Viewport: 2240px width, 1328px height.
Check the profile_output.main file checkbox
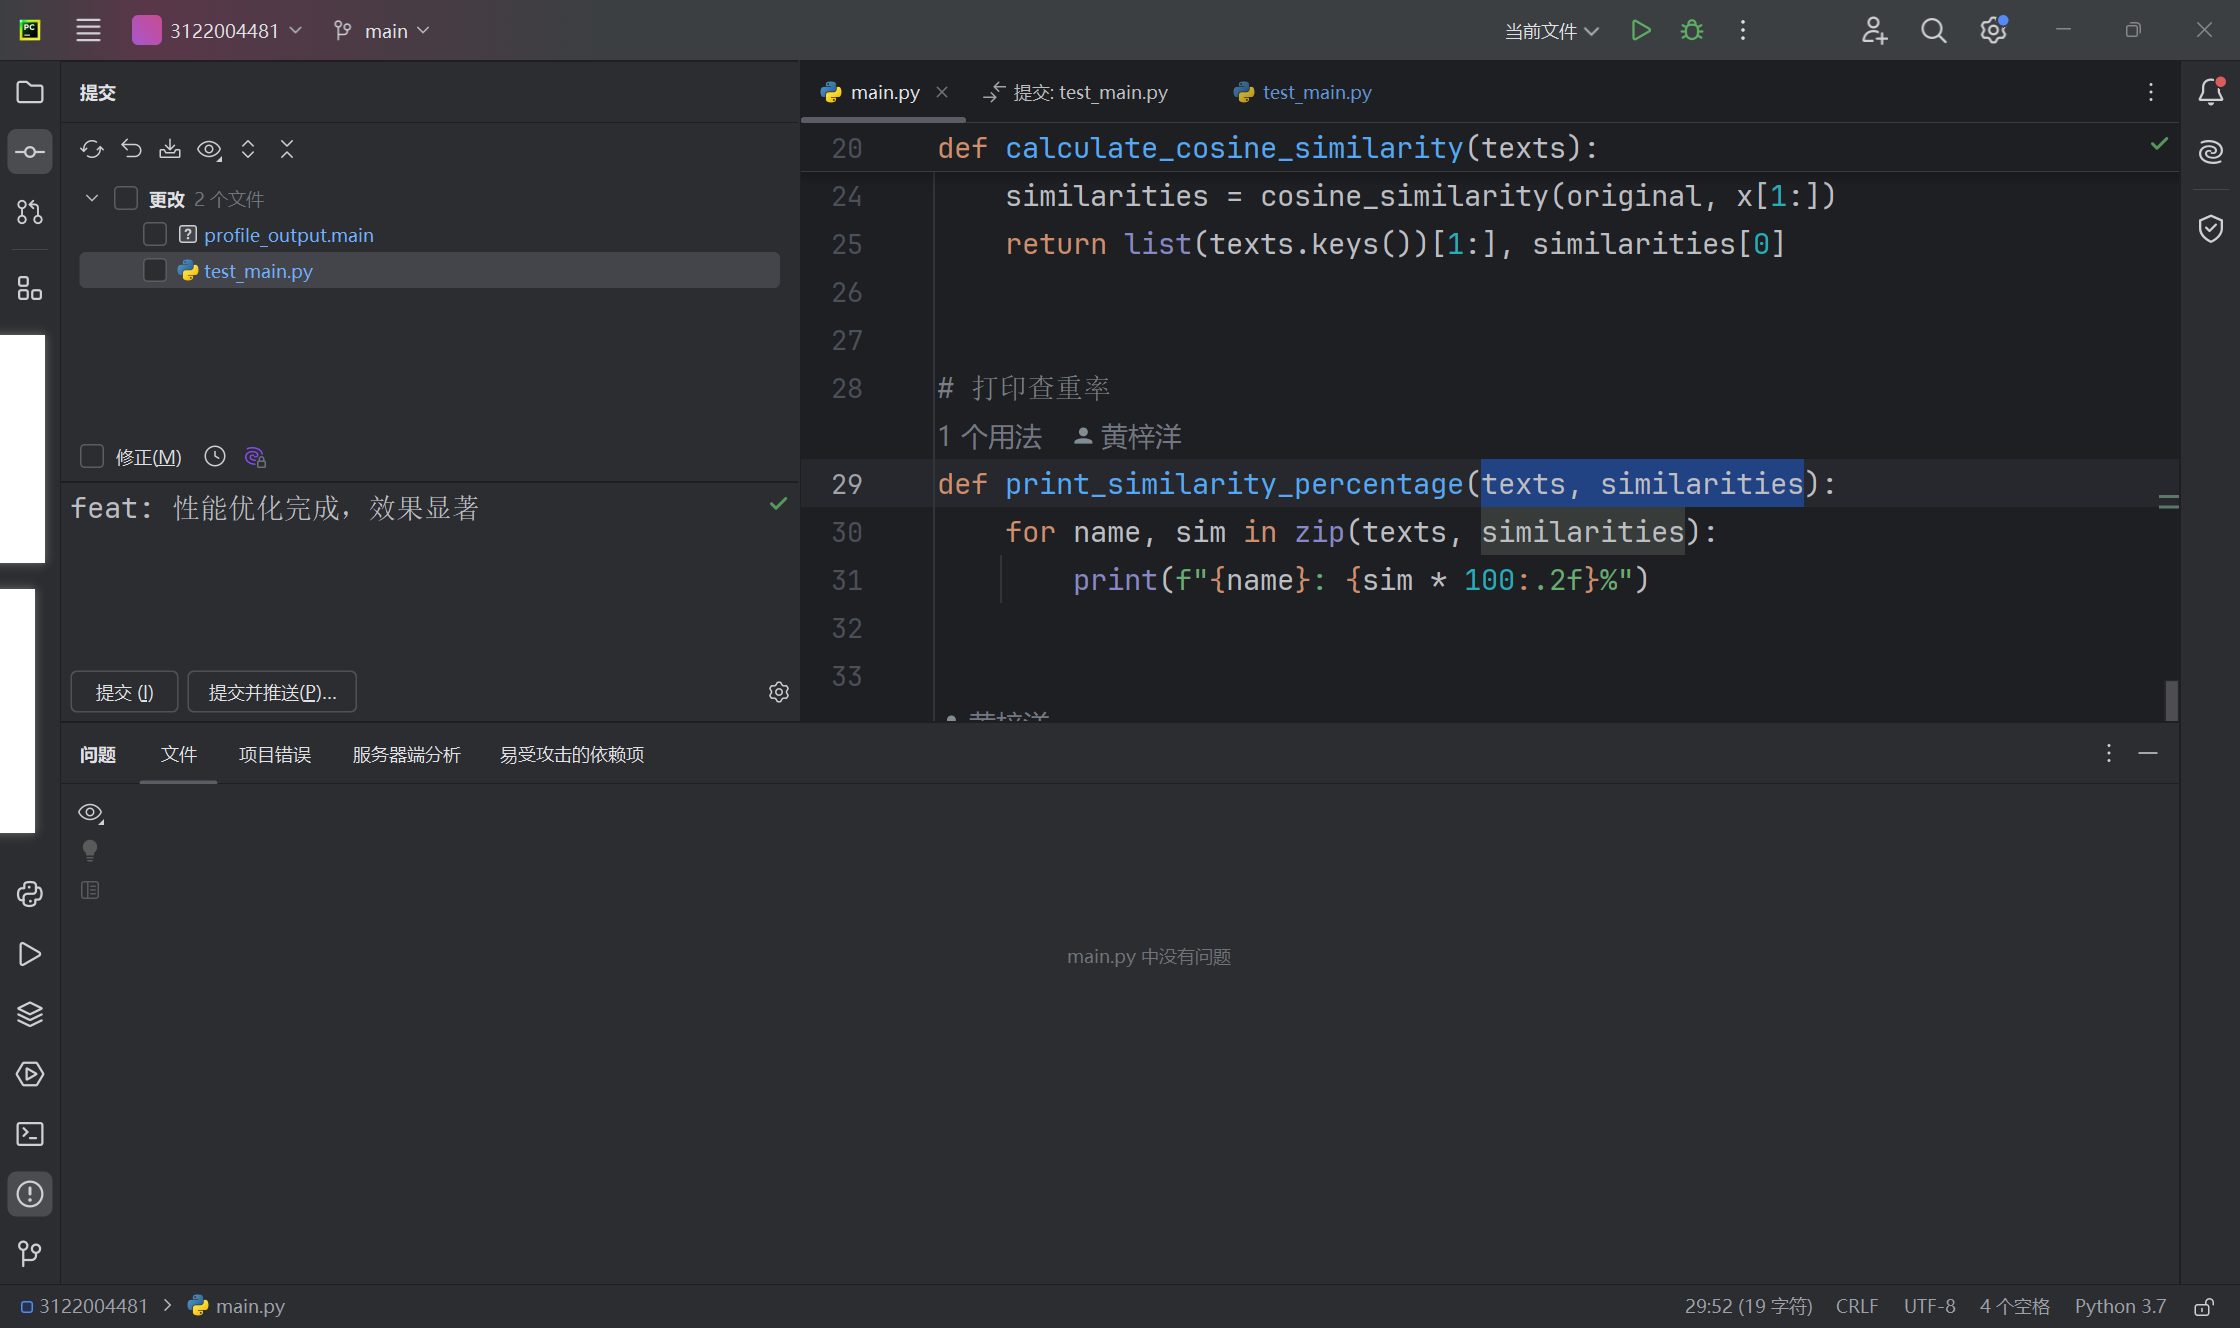155,234
